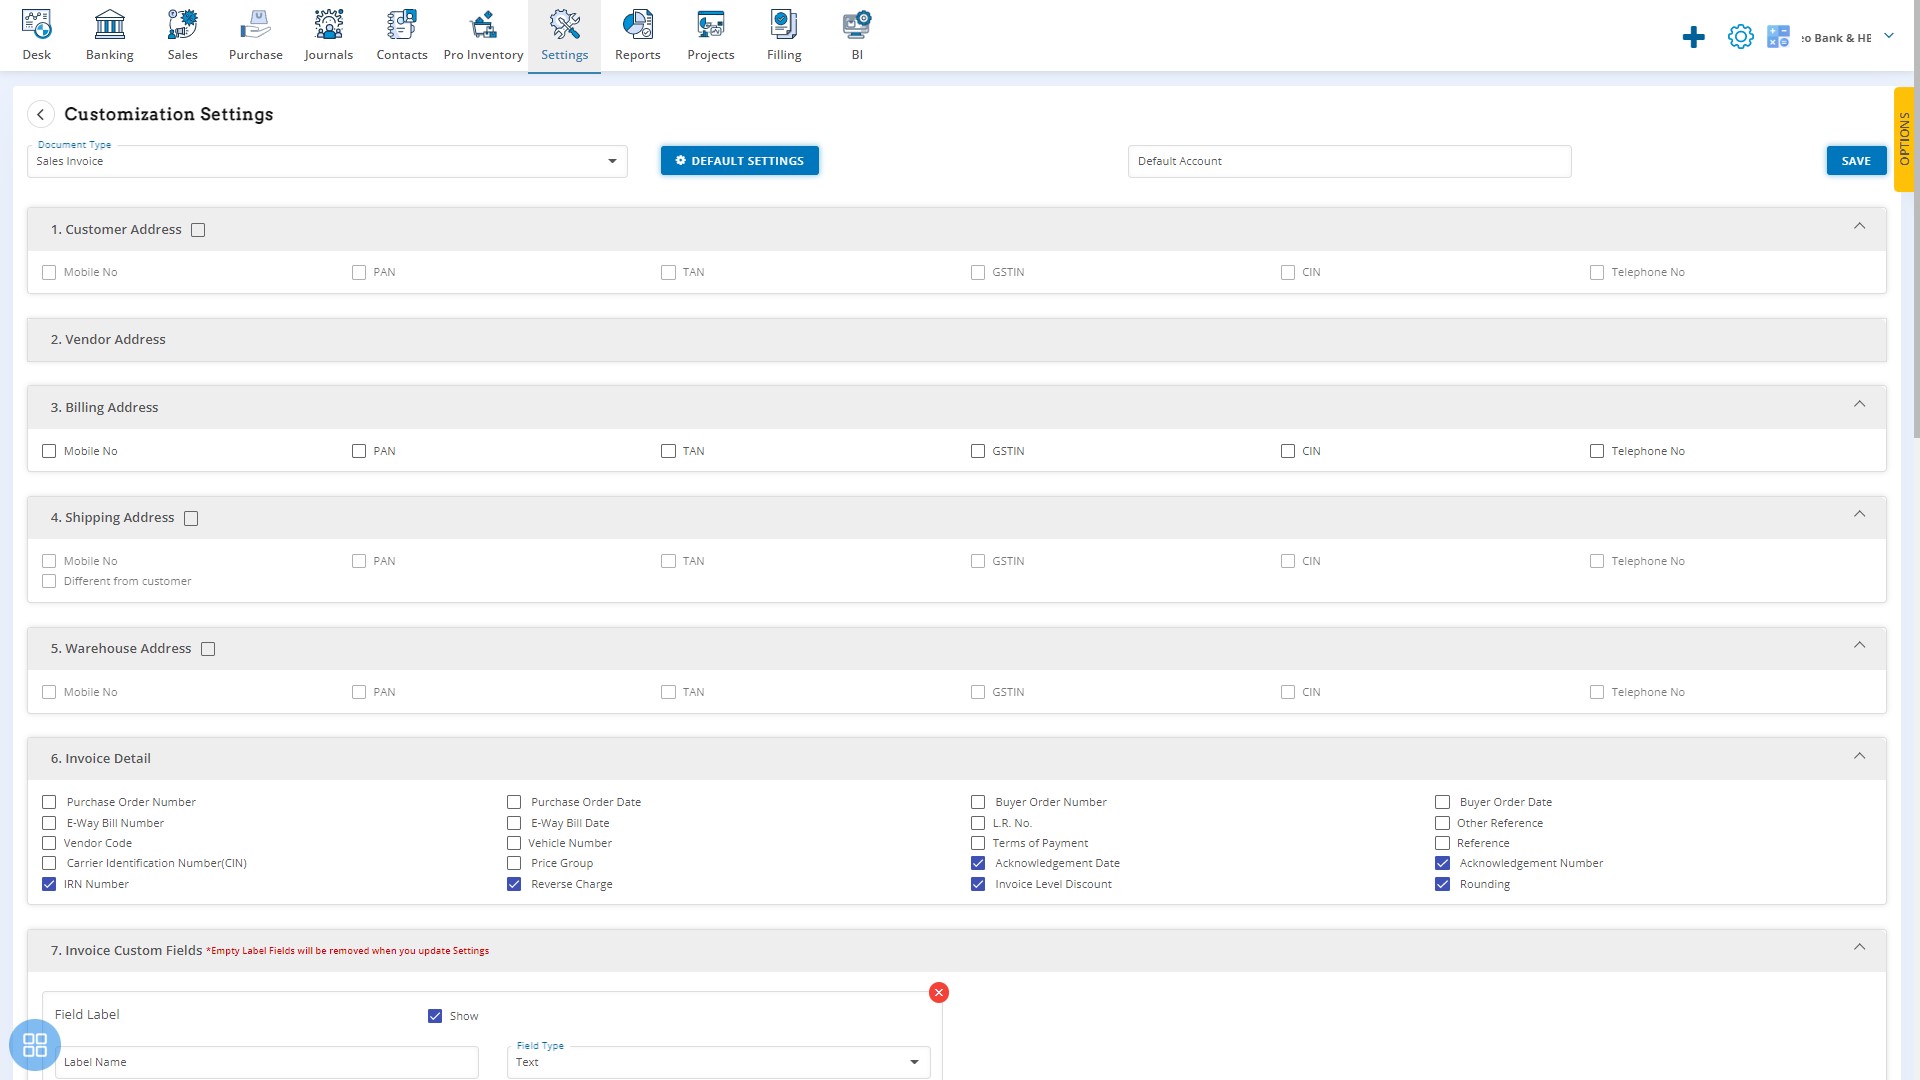Navigate to the Sales module
The width and height of the screenshot is (1920, 1080).
click(182, 36)
